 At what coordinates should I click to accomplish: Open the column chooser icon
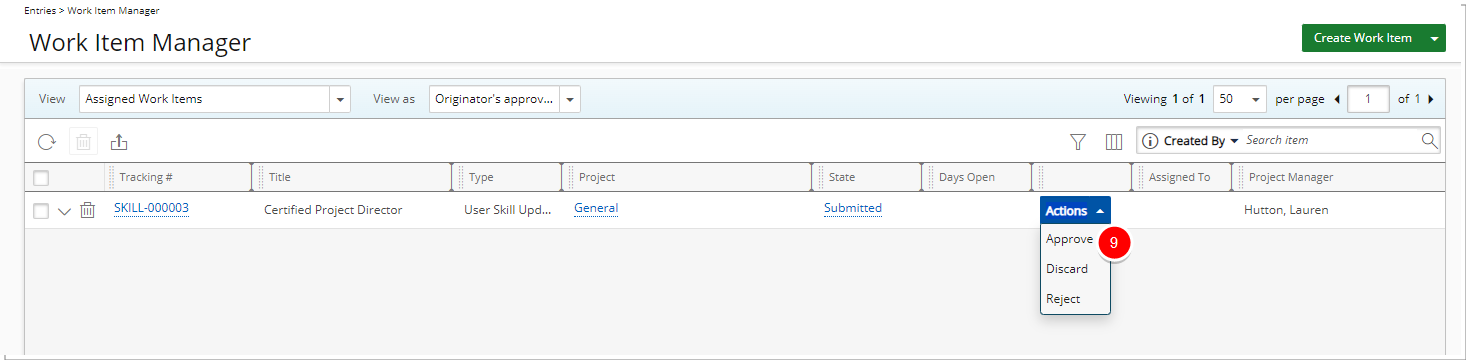click(1114, 142)
